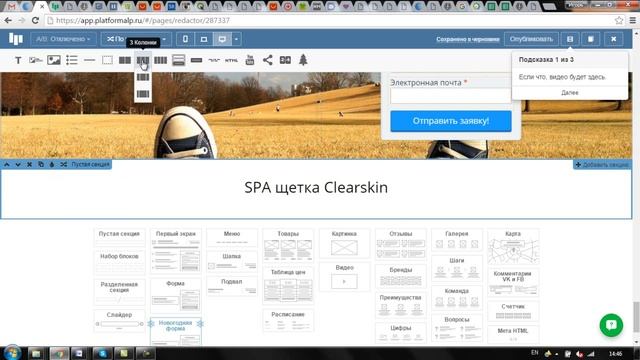Viewport: 640px width, 360px height.
Task: Add Картинка section template
Action: coord(344,243)
